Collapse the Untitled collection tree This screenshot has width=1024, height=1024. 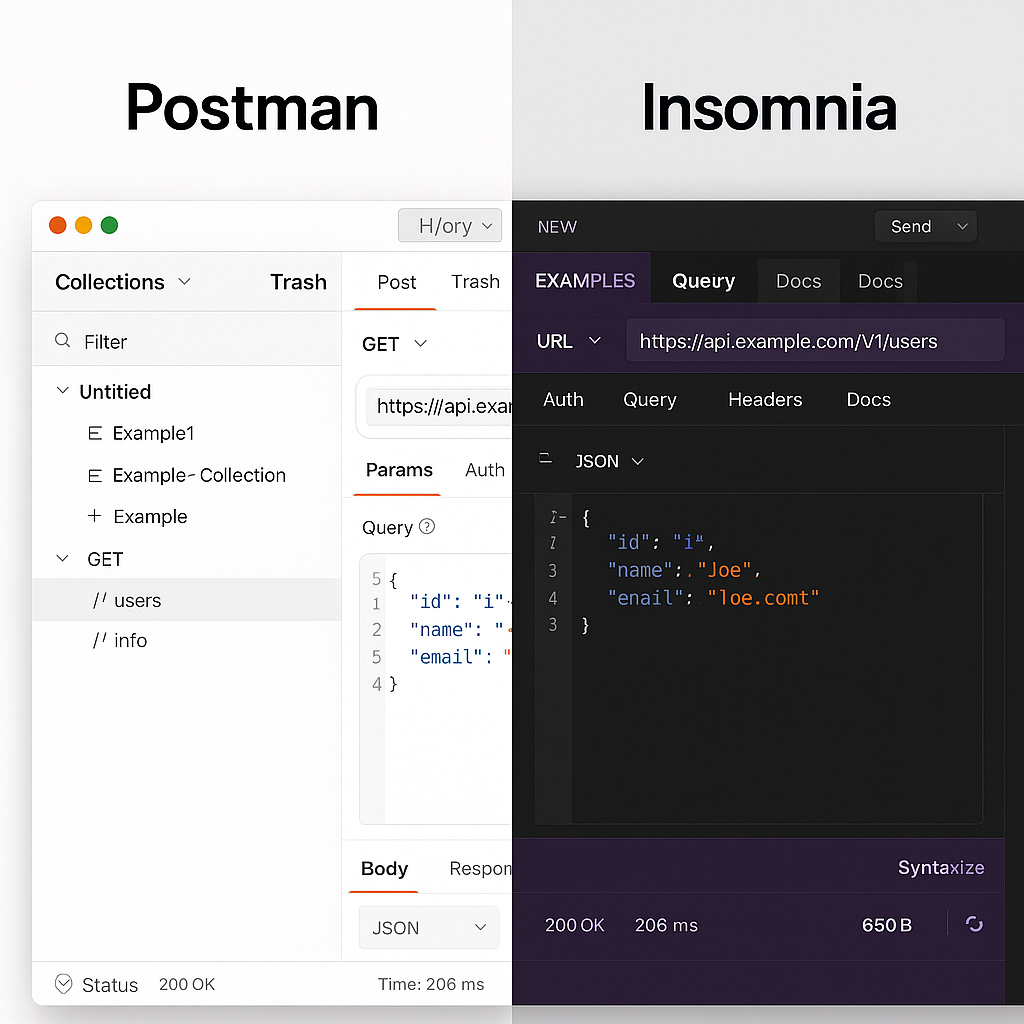click(62, 391)
